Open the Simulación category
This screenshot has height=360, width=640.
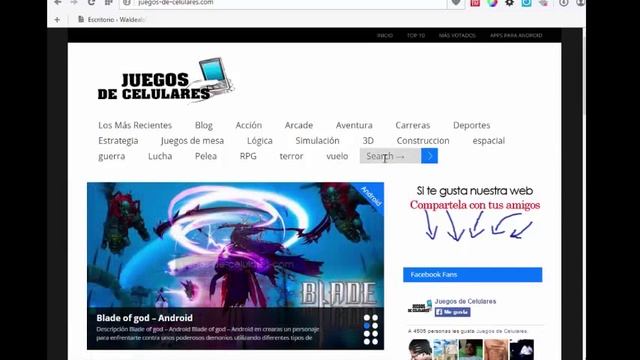coord(317,141)
